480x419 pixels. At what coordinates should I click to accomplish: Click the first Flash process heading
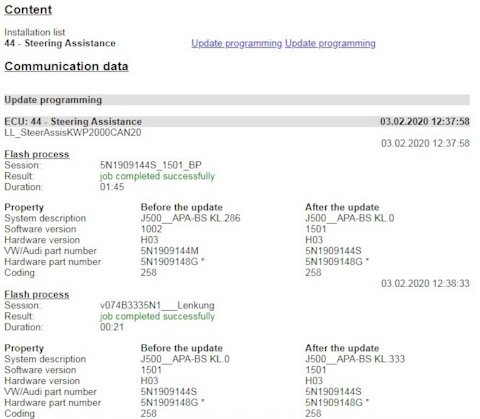[x=37, y=154]
